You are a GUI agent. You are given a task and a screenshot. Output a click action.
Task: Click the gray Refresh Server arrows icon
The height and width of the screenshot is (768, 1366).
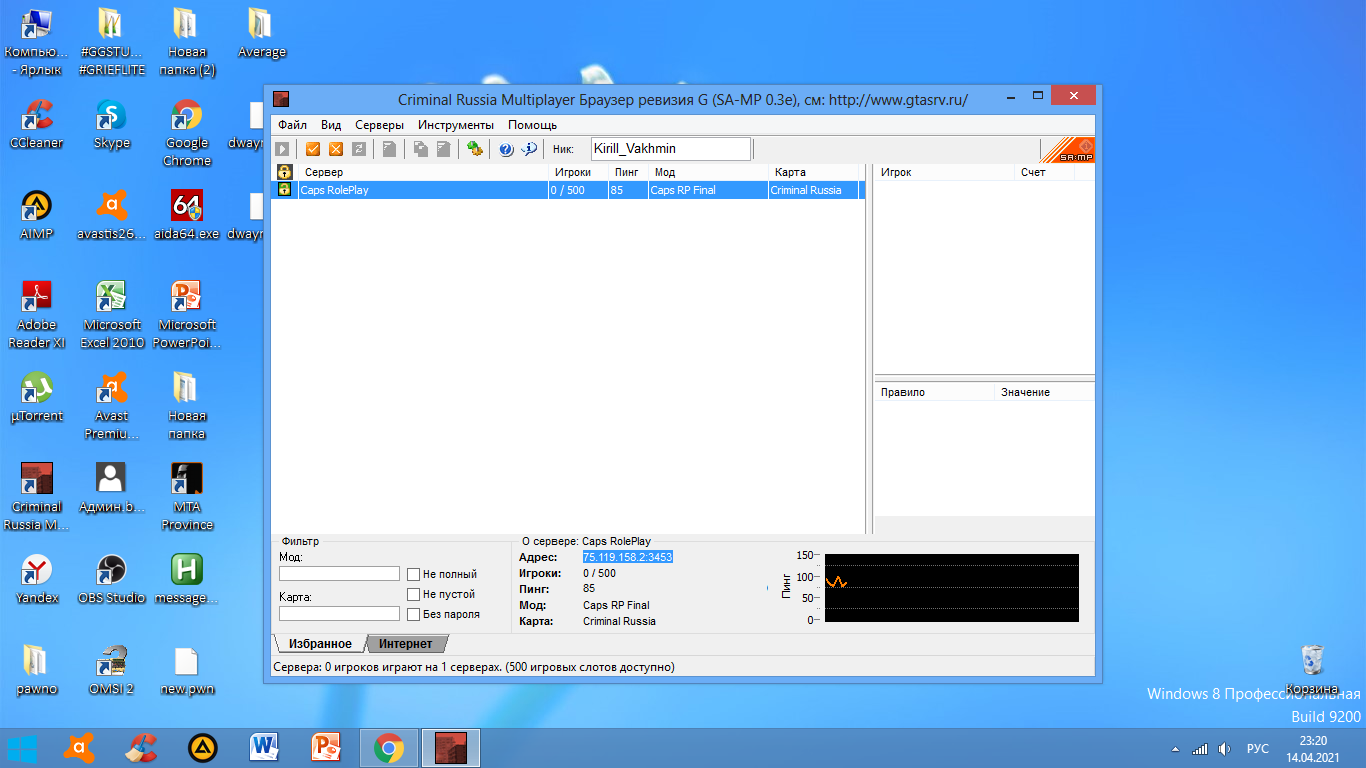coord(359,149)
